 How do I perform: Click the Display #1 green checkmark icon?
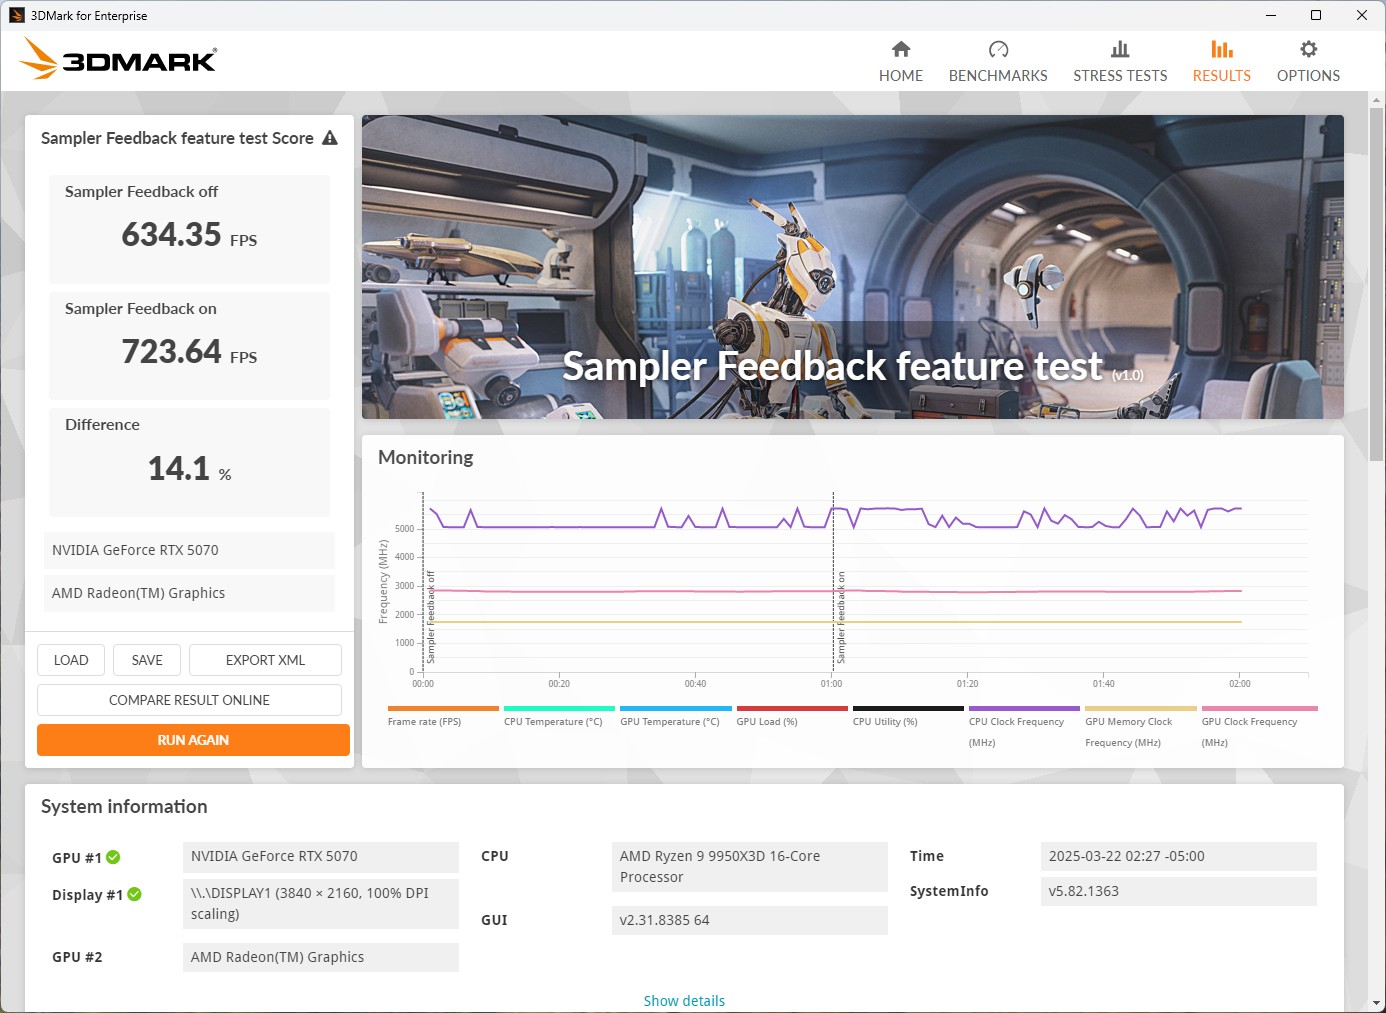tap(135, 894)
